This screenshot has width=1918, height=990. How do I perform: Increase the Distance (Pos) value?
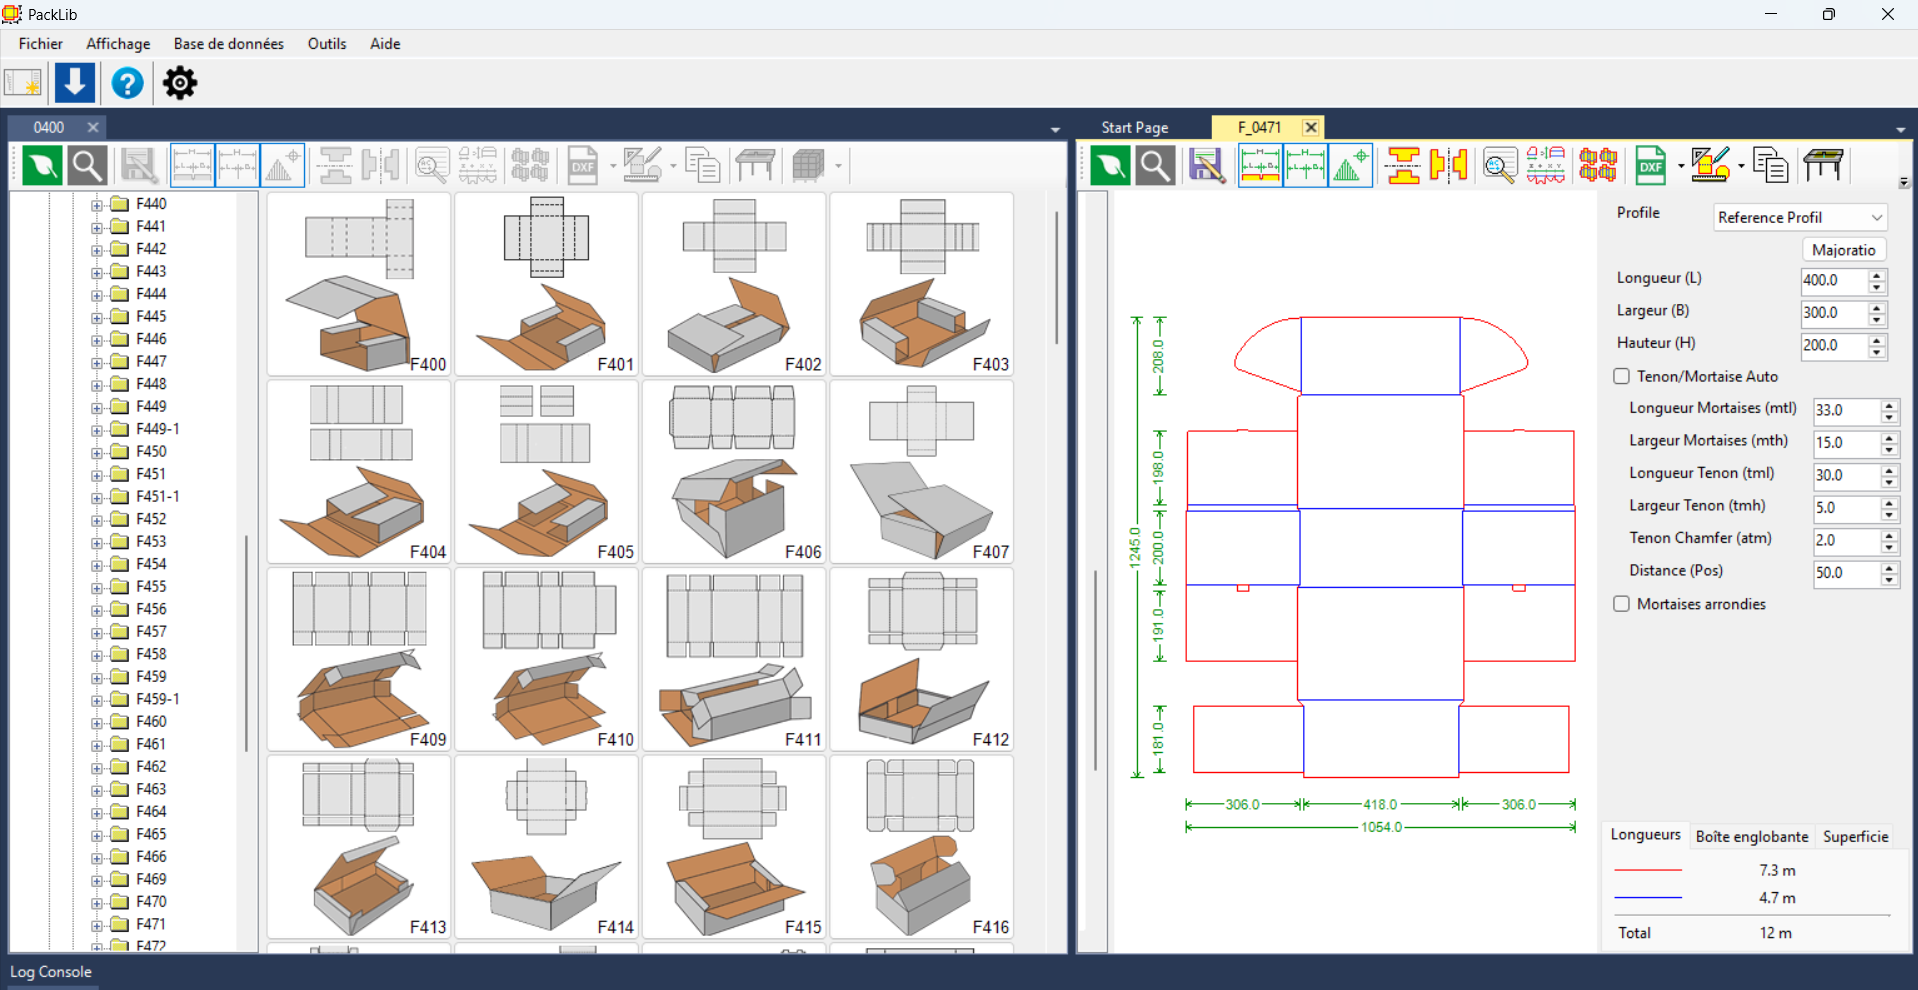coord(1889,567)
